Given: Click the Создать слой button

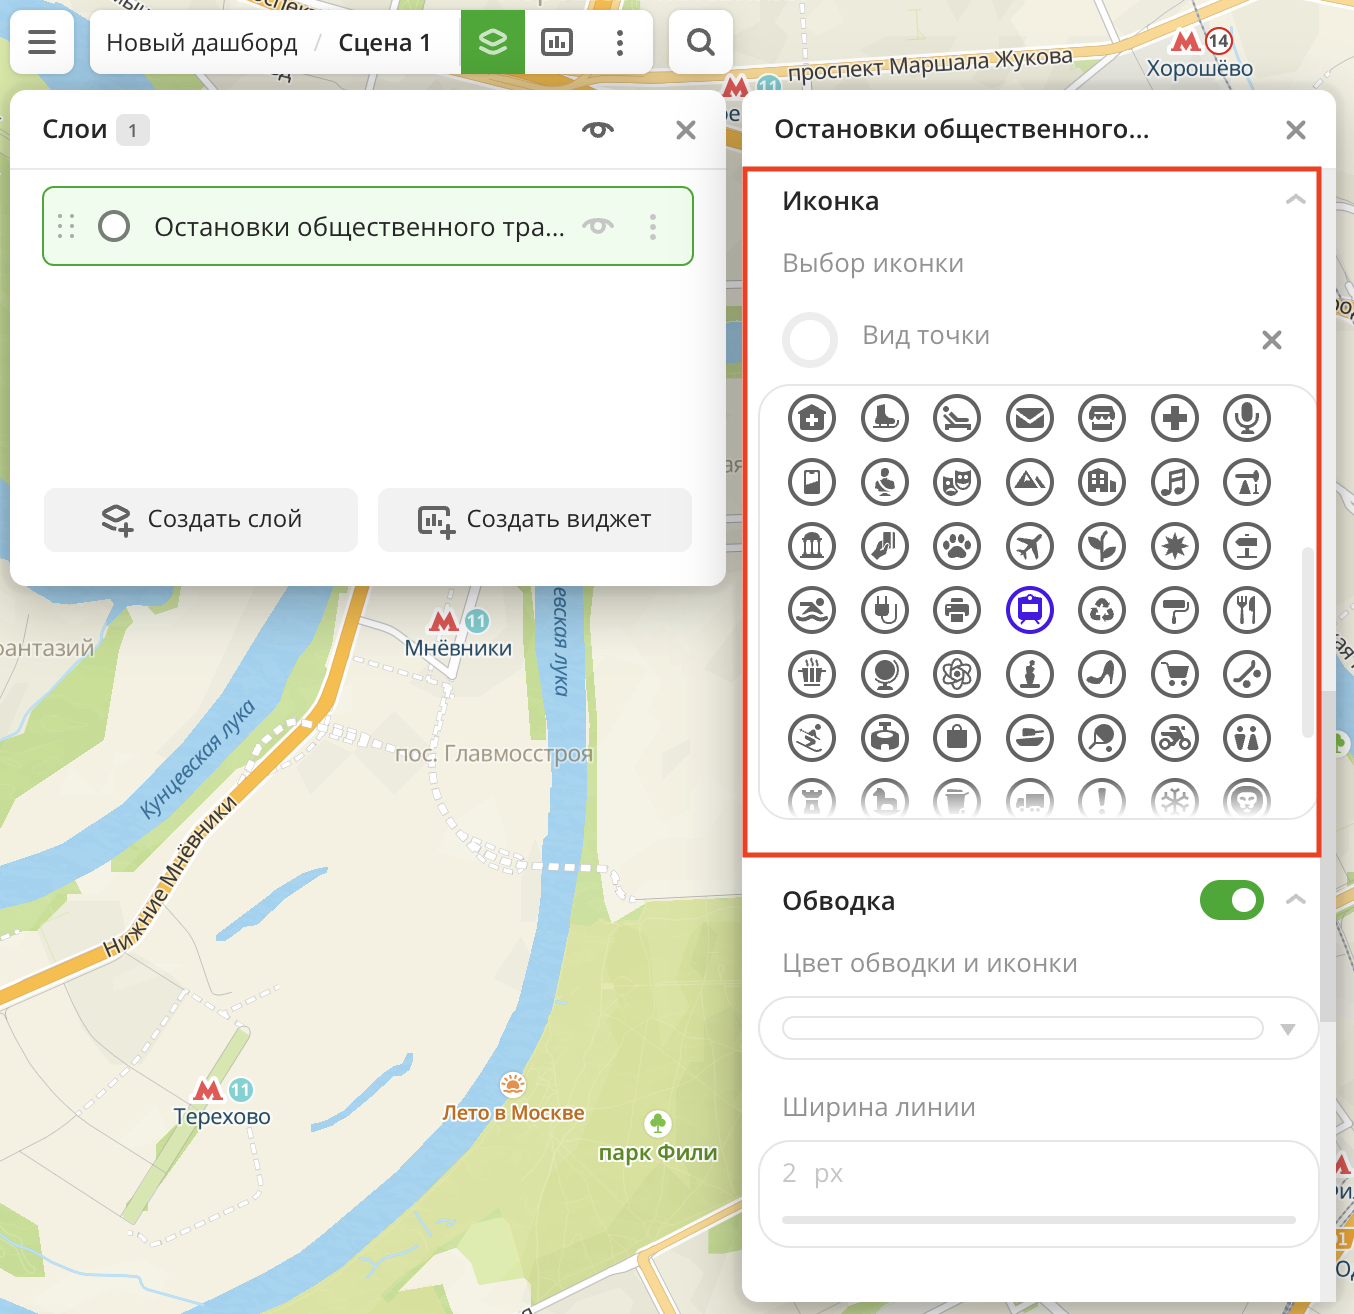Looking at the screenshot, I should point(201,519).
